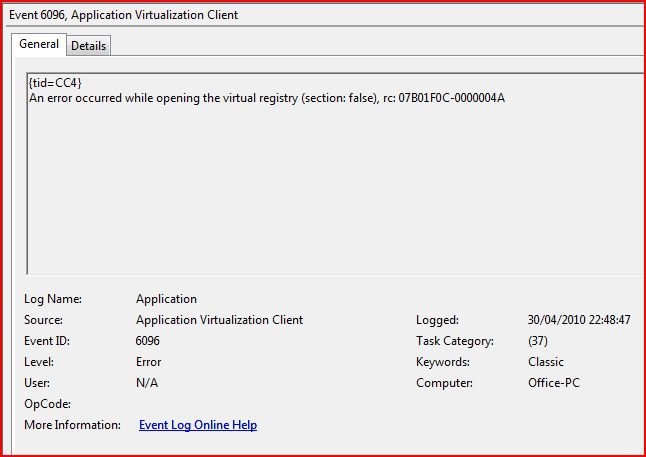Click the User: label
Image resolution: width=646 pixels, height=457 pixels.
(x=37, y=383)
